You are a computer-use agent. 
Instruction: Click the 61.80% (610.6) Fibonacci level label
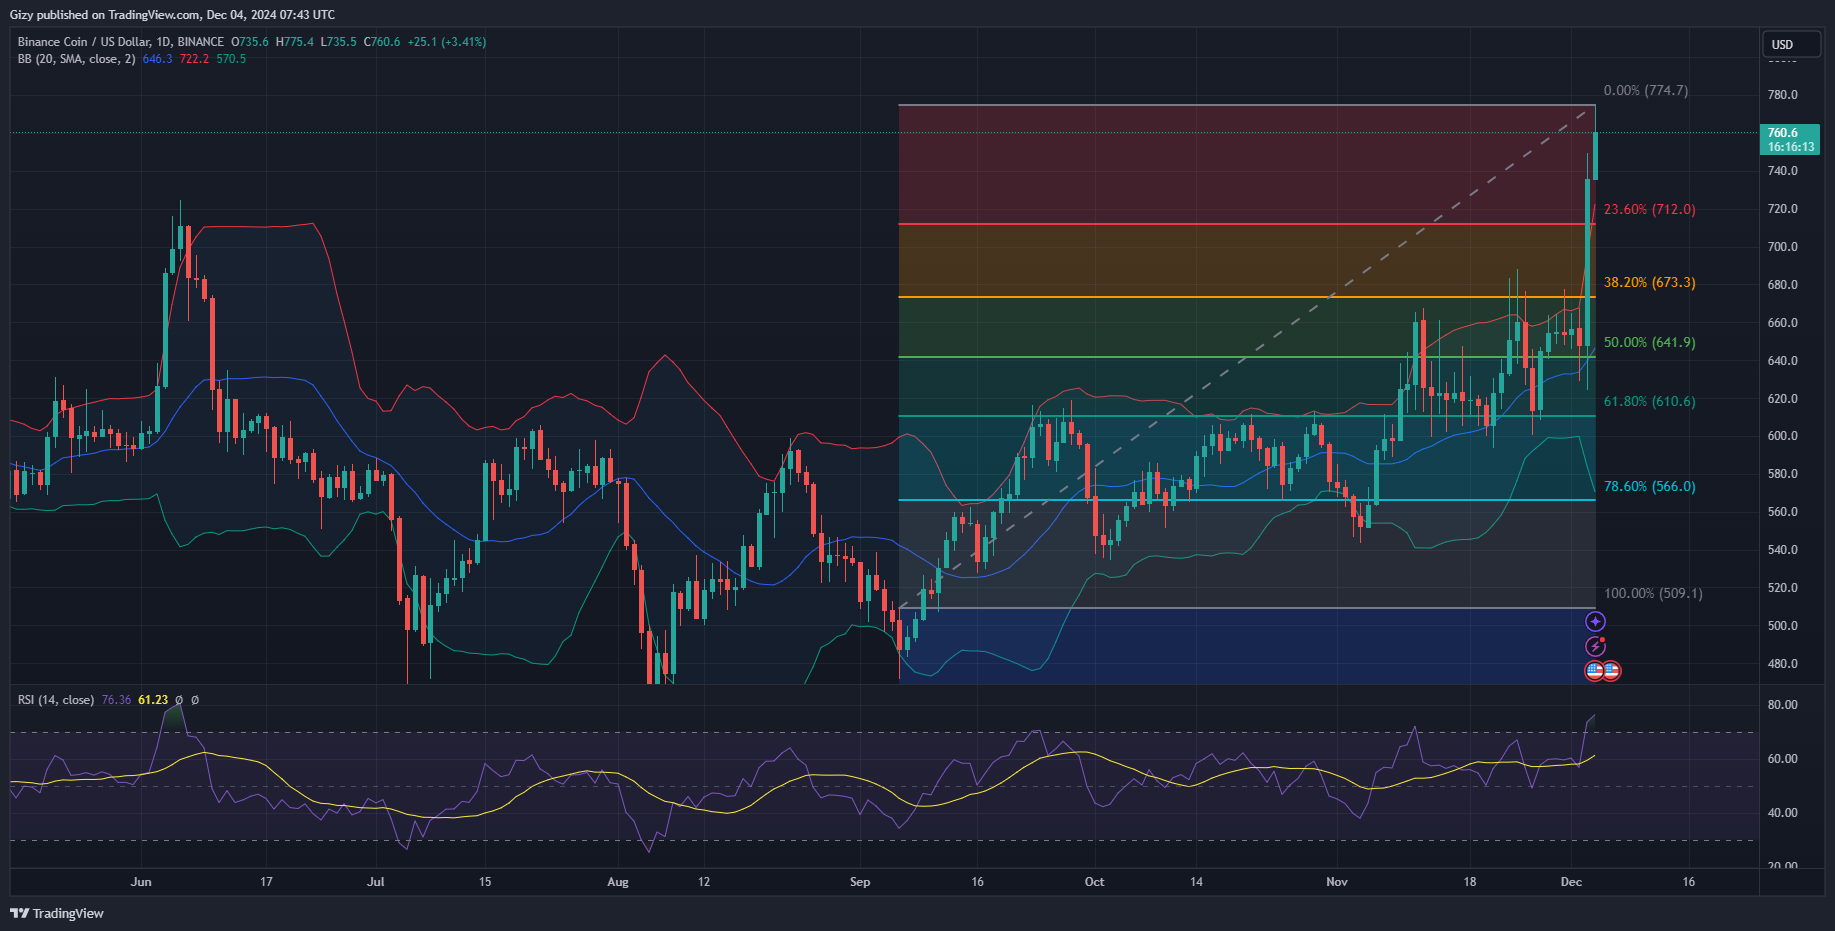[1650, 402]
